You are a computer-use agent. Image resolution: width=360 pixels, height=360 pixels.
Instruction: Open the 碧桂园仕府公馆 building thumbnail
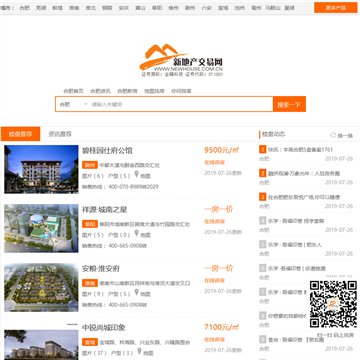(41, 169)
